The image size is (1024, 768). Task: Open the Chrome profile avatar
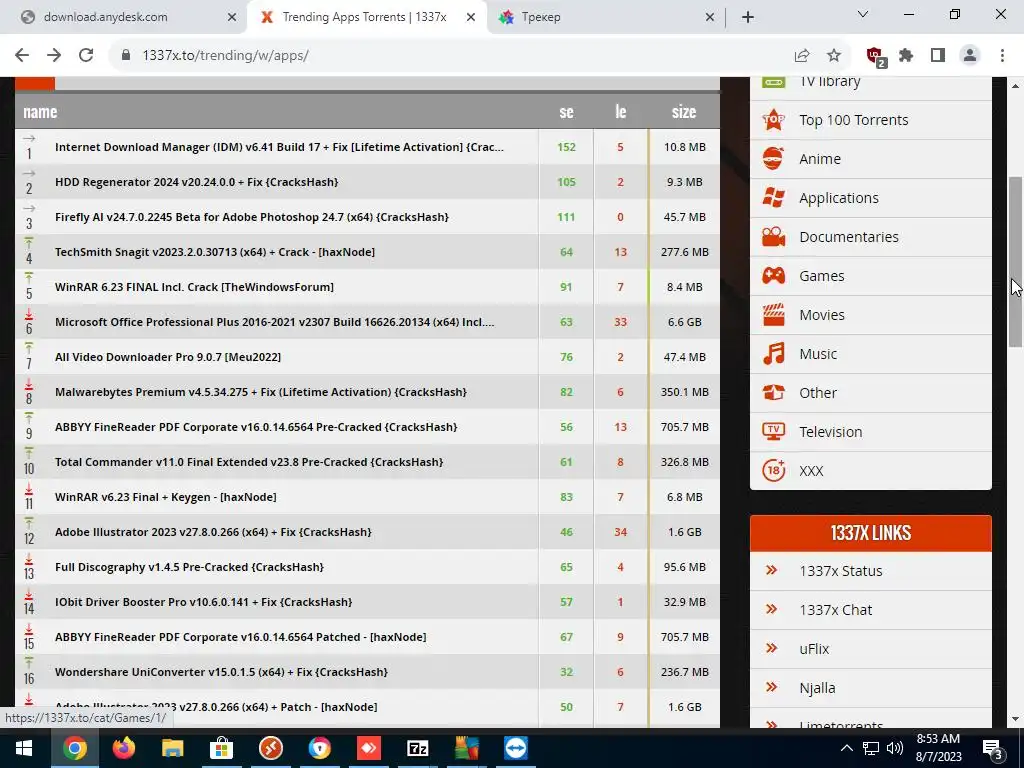tap(970, 55)
